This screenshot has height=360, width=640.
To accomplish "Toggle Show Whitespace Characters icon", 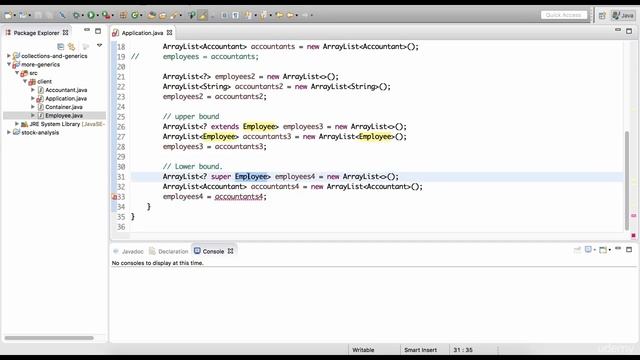I will tap(236, 15).
